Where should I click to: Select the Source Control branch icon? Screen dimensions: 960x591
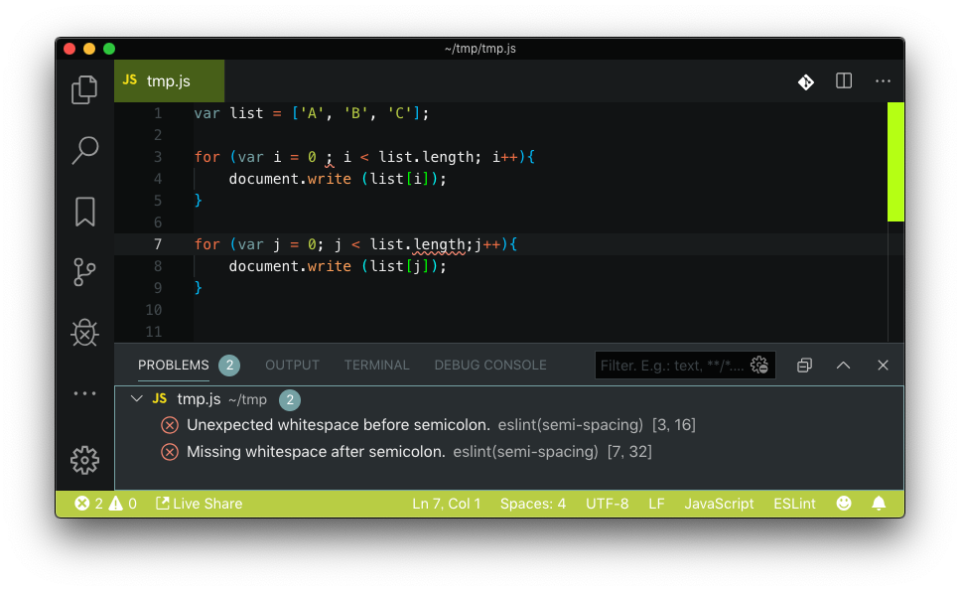click(84, 272)
